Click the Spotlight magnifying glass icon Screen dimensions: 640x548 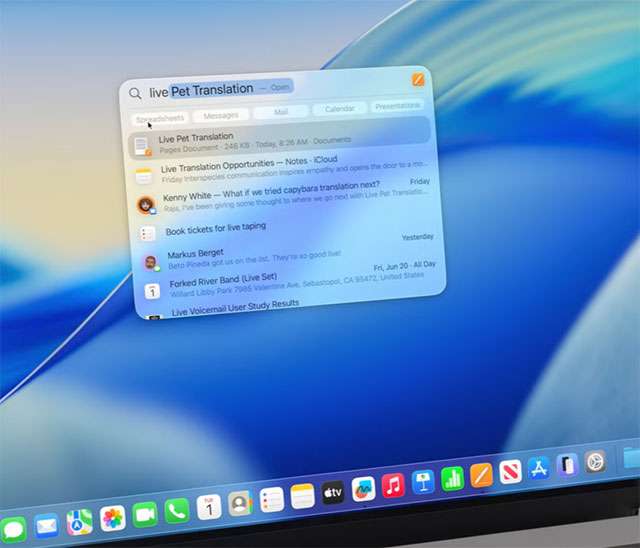click(x=135, y=93)
